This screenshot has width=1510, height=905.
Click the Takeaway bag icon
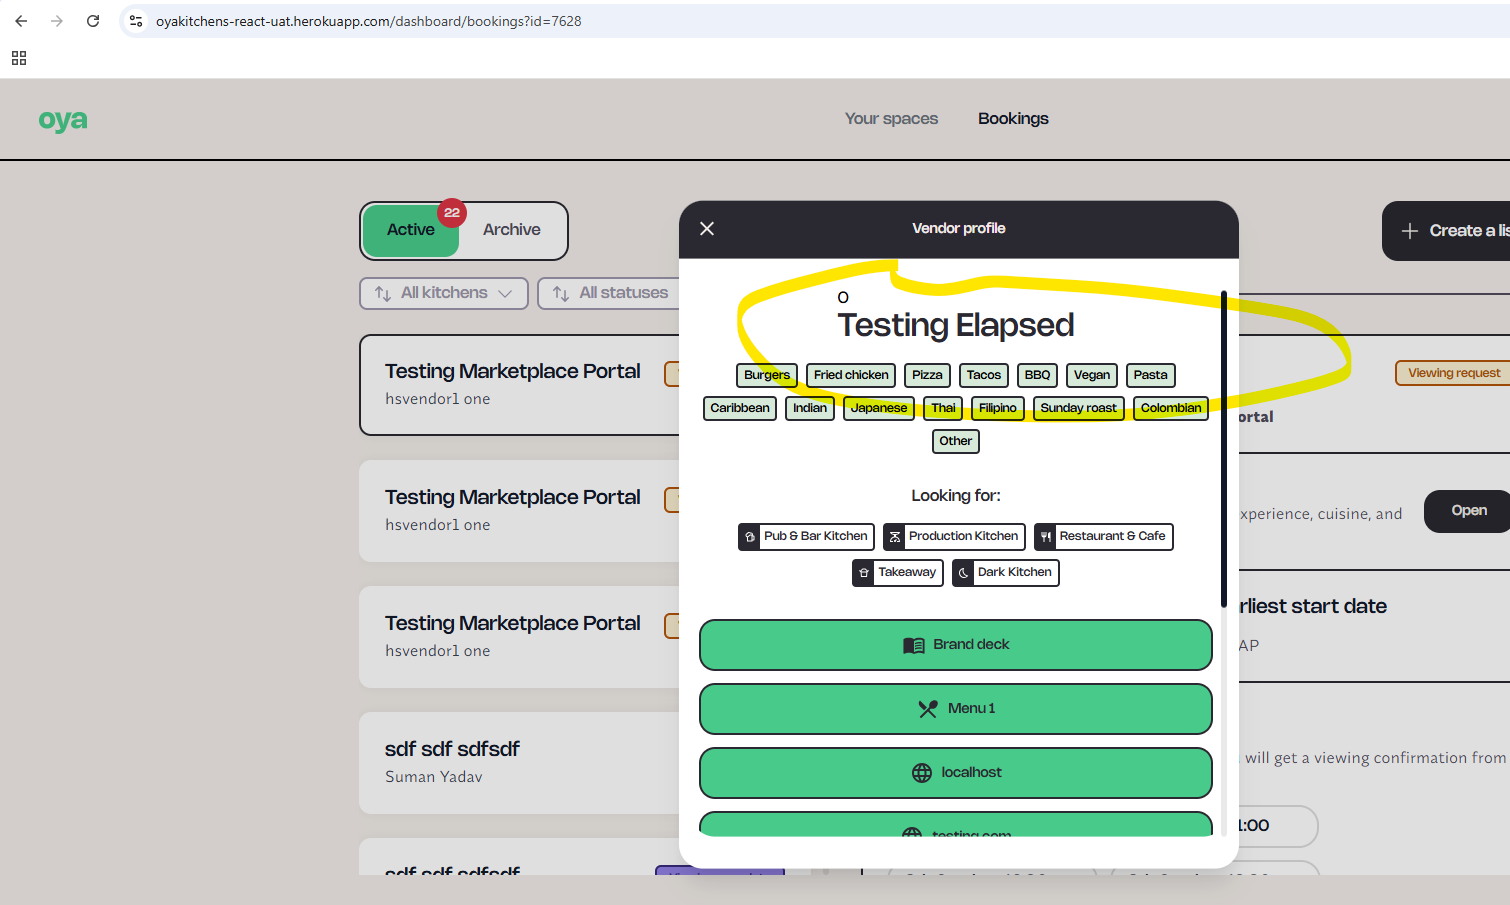coord(864,573)
